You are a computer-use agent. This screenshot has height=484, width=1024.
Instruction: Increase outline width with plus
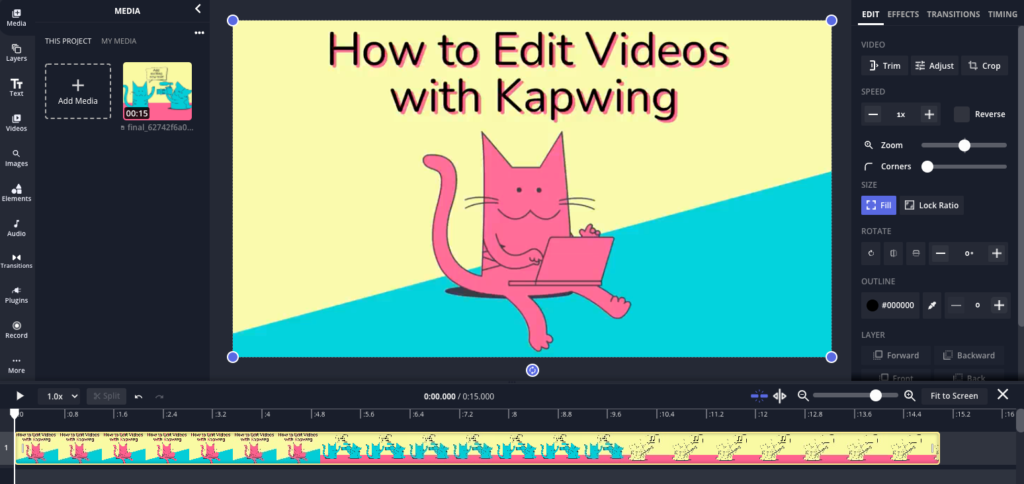click(x=999, y=305)
